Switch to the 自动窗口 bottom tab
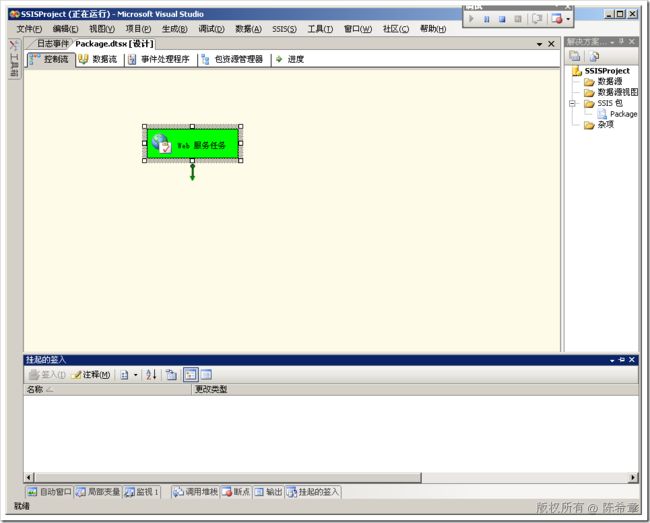This screenshot has height=523, width=650. click(x=50, y=492)
